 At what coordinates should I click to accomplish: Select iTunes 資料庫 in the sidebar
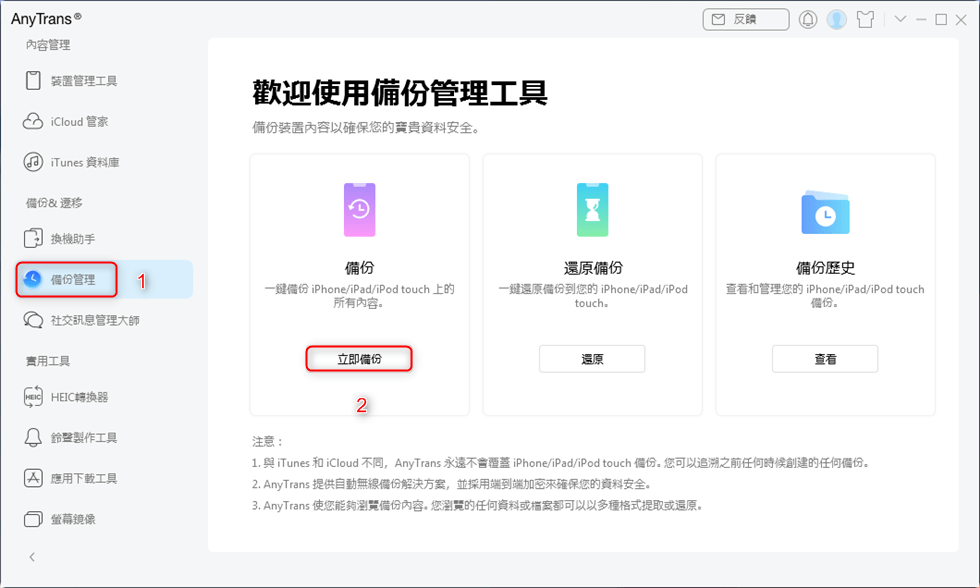click(x=84, y=162)
